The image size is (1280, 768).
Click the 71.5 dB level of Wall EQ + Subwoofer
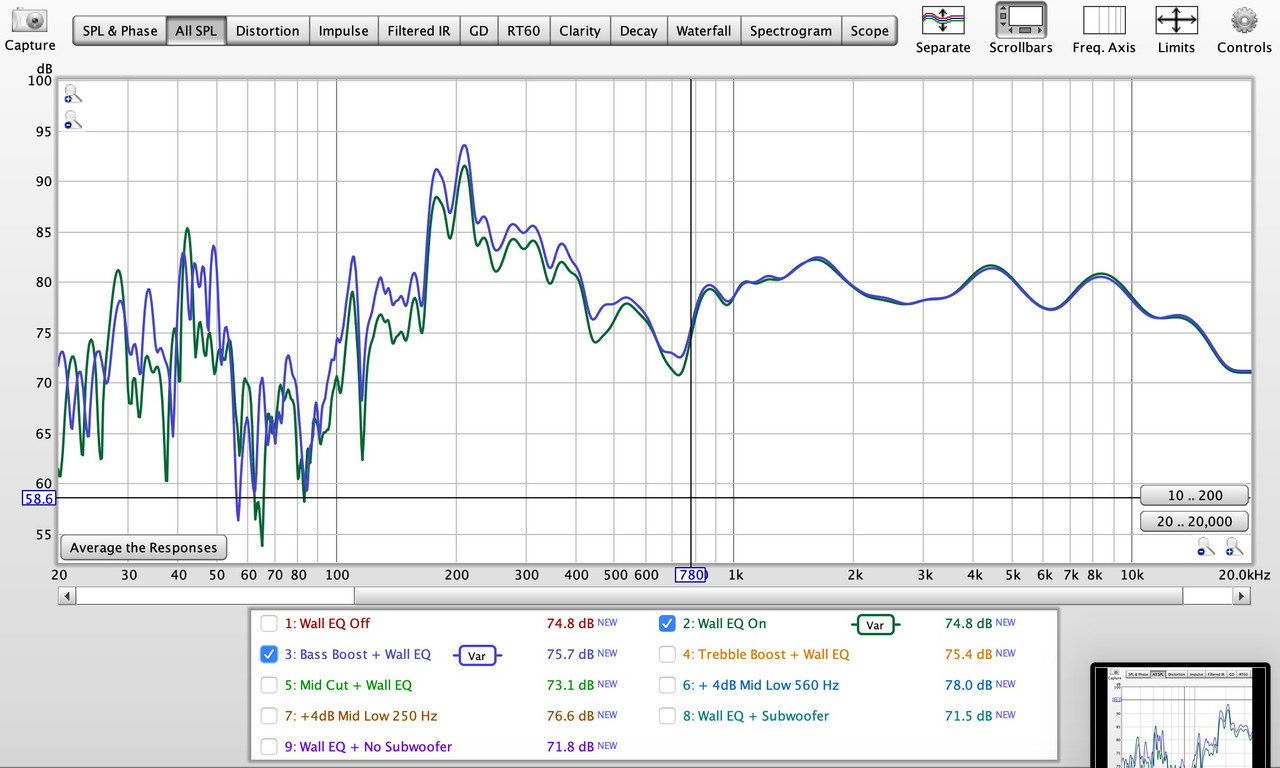pos(969,717)
